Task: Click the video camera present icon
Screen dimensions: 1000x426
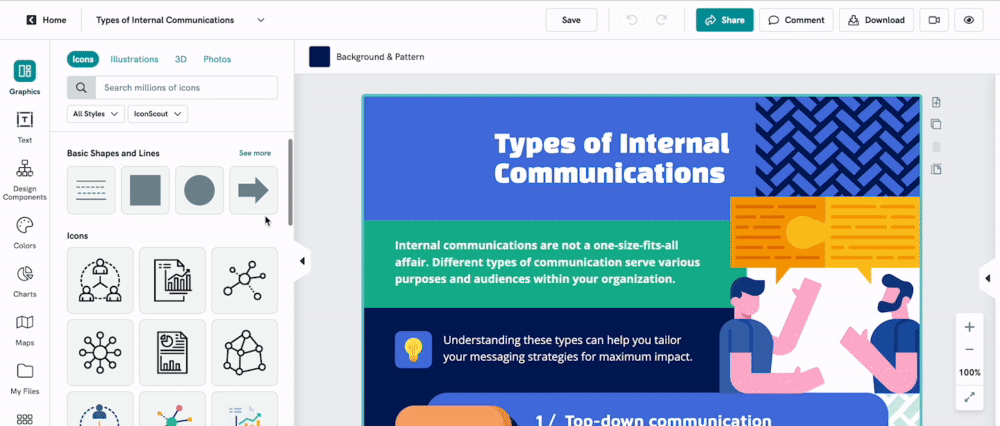Action: click(934, 20)
